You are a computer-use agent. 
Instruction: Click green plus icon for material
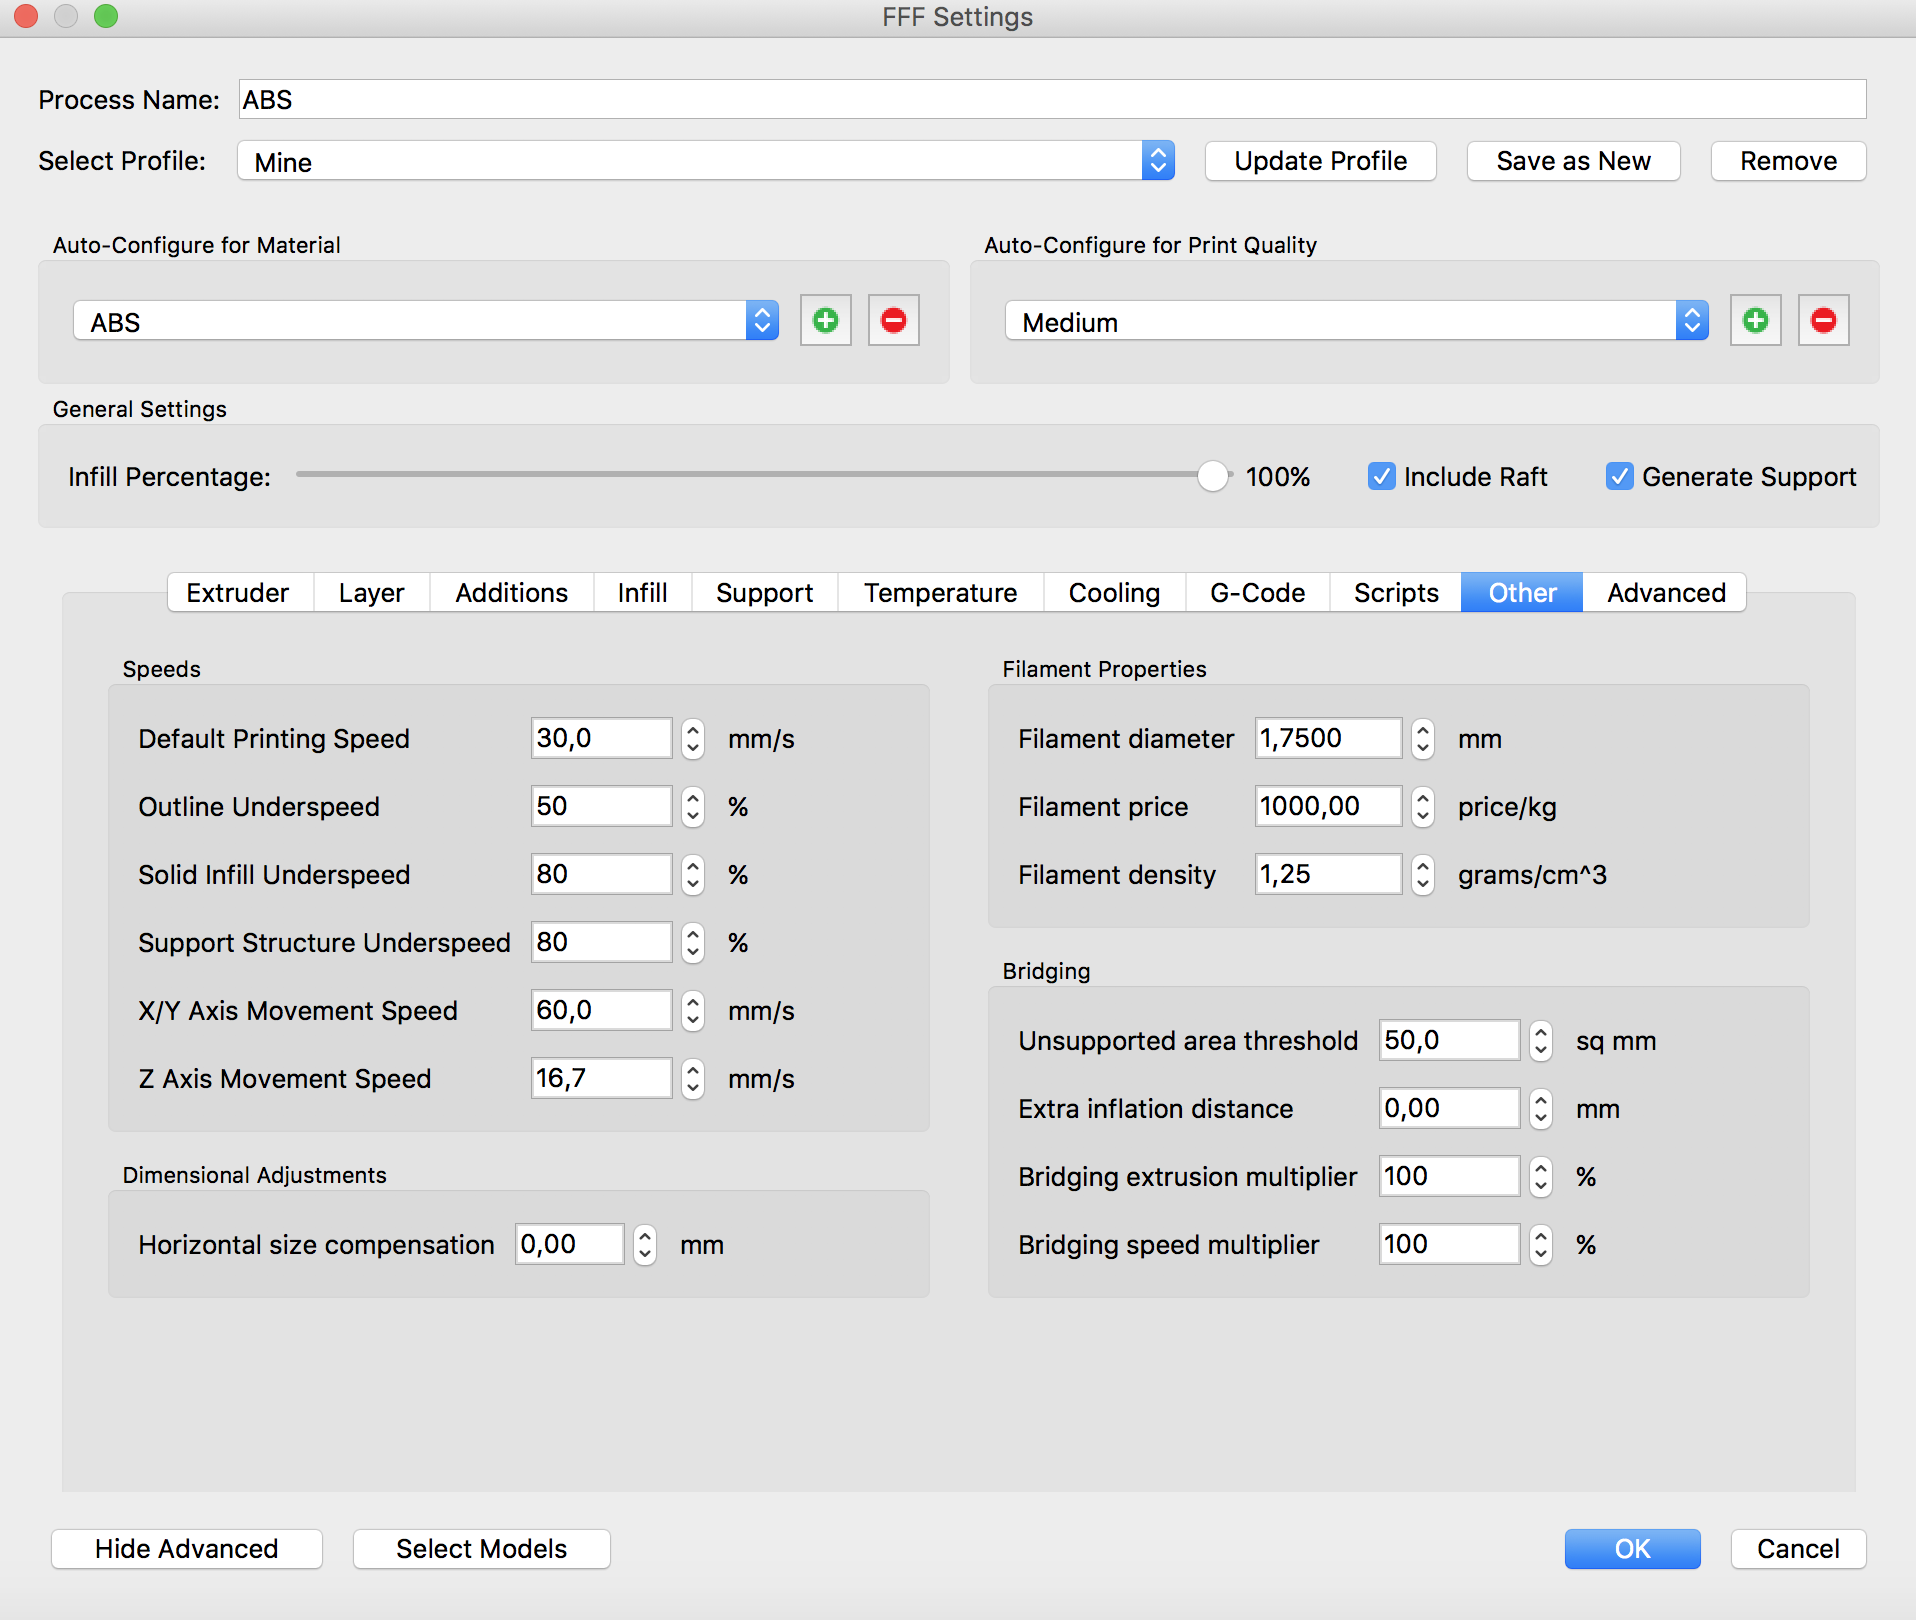pyautogui.click(x=825, y=321)
